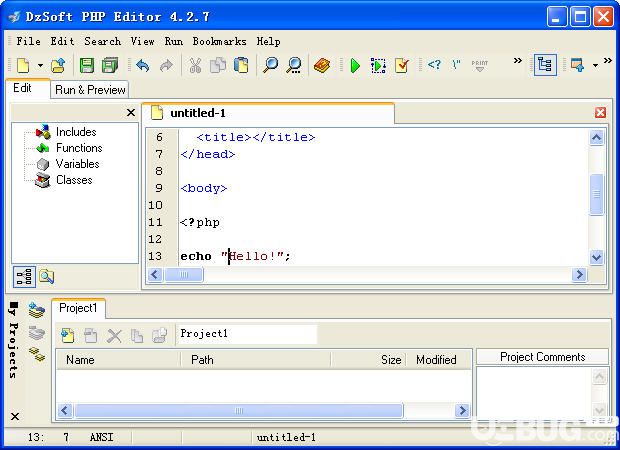Select the untitled-1 document tab
The image size is (620, 450).
(268, 113)
